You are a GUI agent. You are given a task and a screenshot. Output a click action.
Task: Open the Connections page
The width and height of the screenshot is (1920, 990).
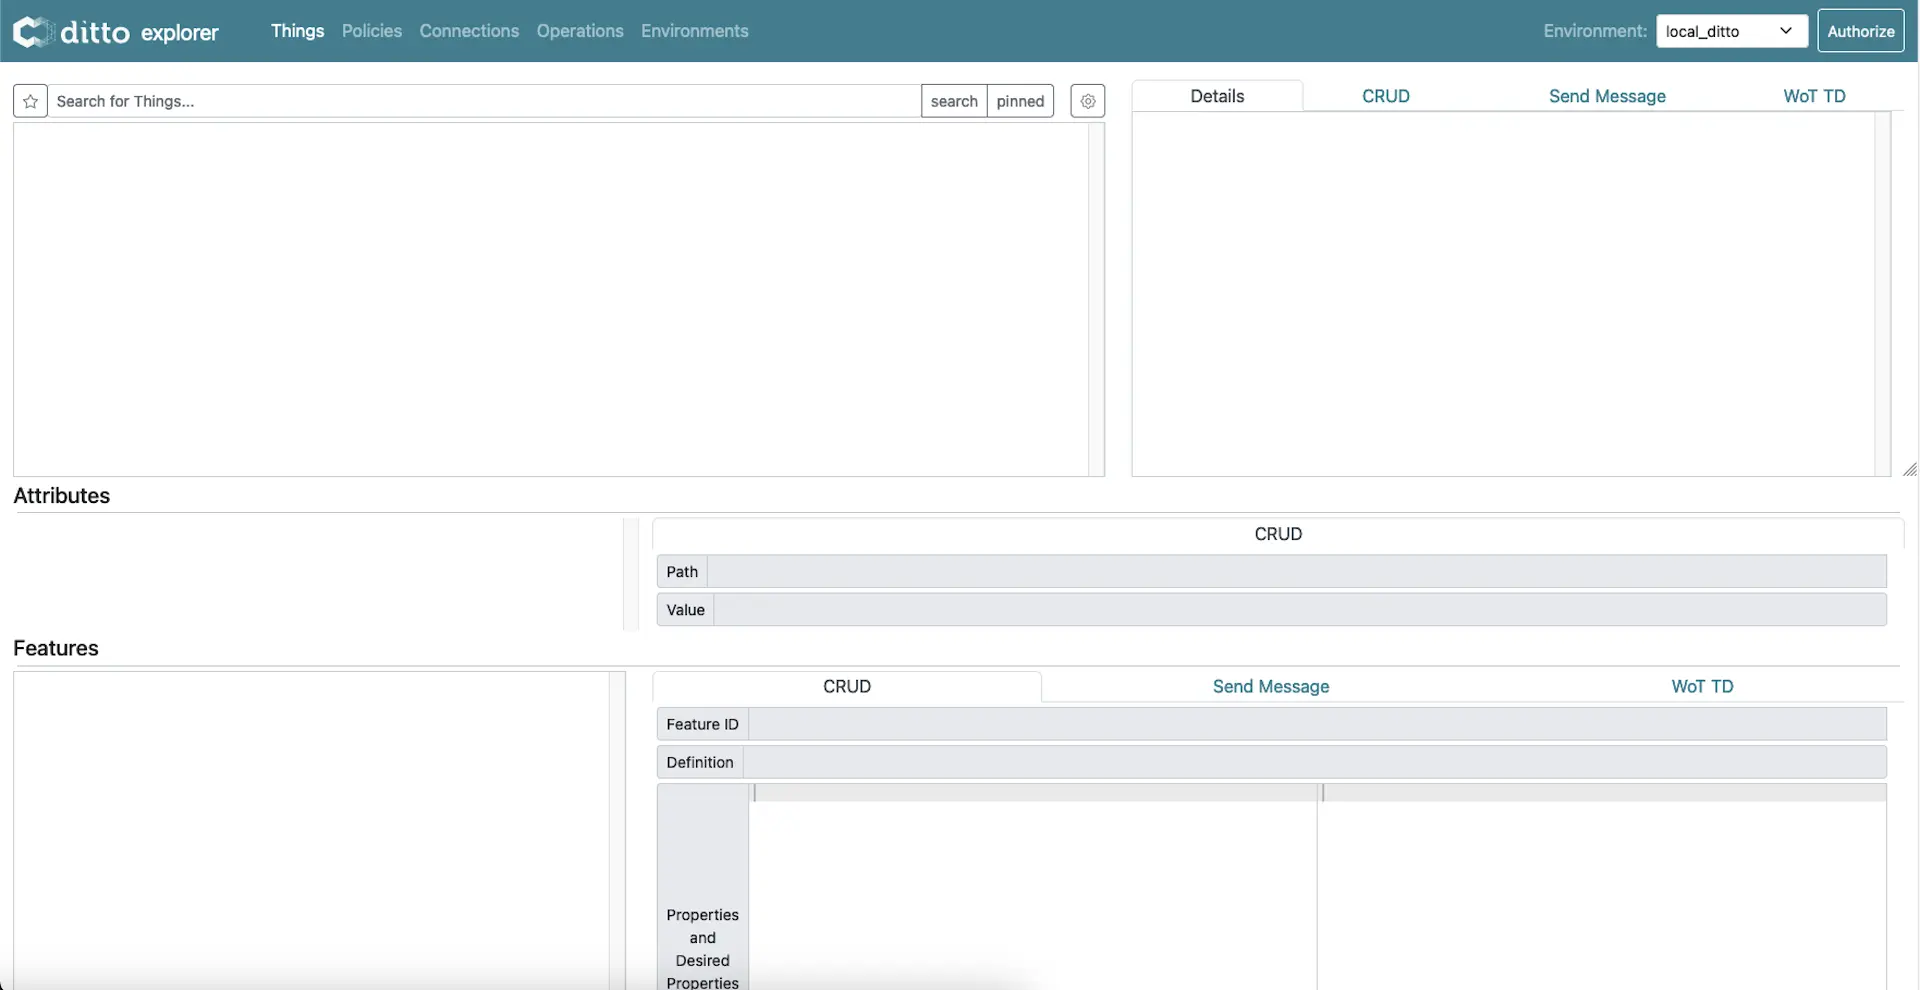point(469,31)
